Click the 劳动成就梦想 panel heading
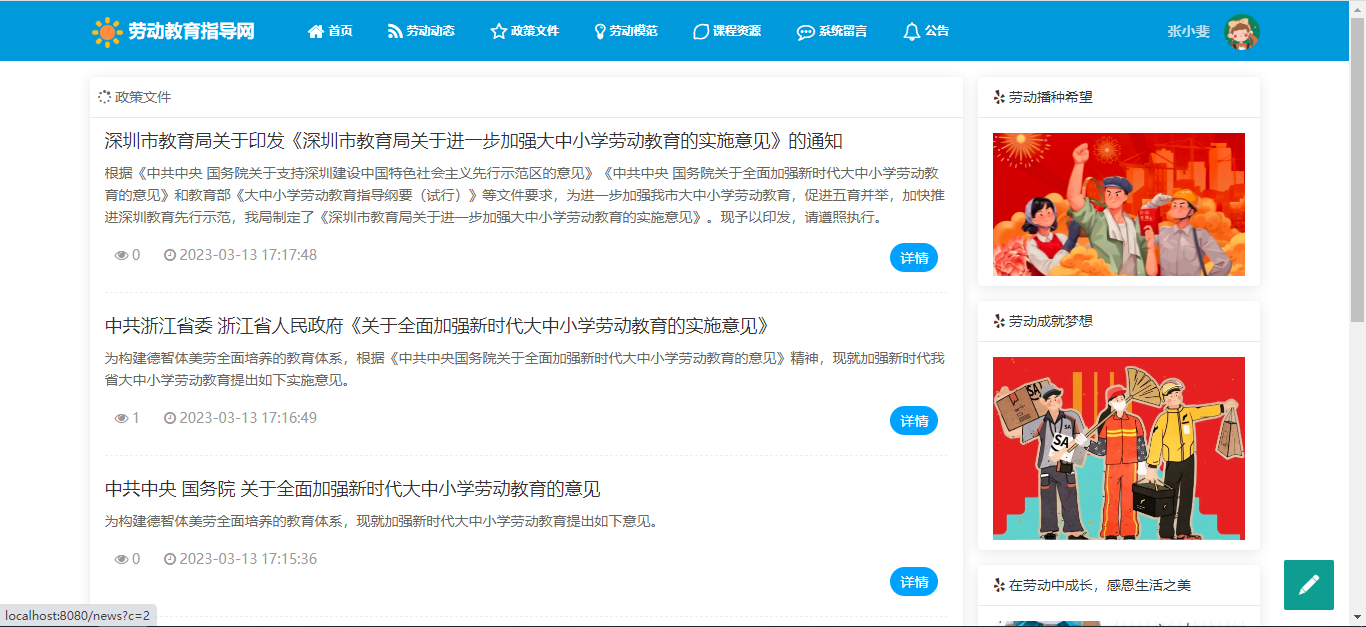The width and height of the screenshot is (1366, 627). click(x=1050, y=321)
